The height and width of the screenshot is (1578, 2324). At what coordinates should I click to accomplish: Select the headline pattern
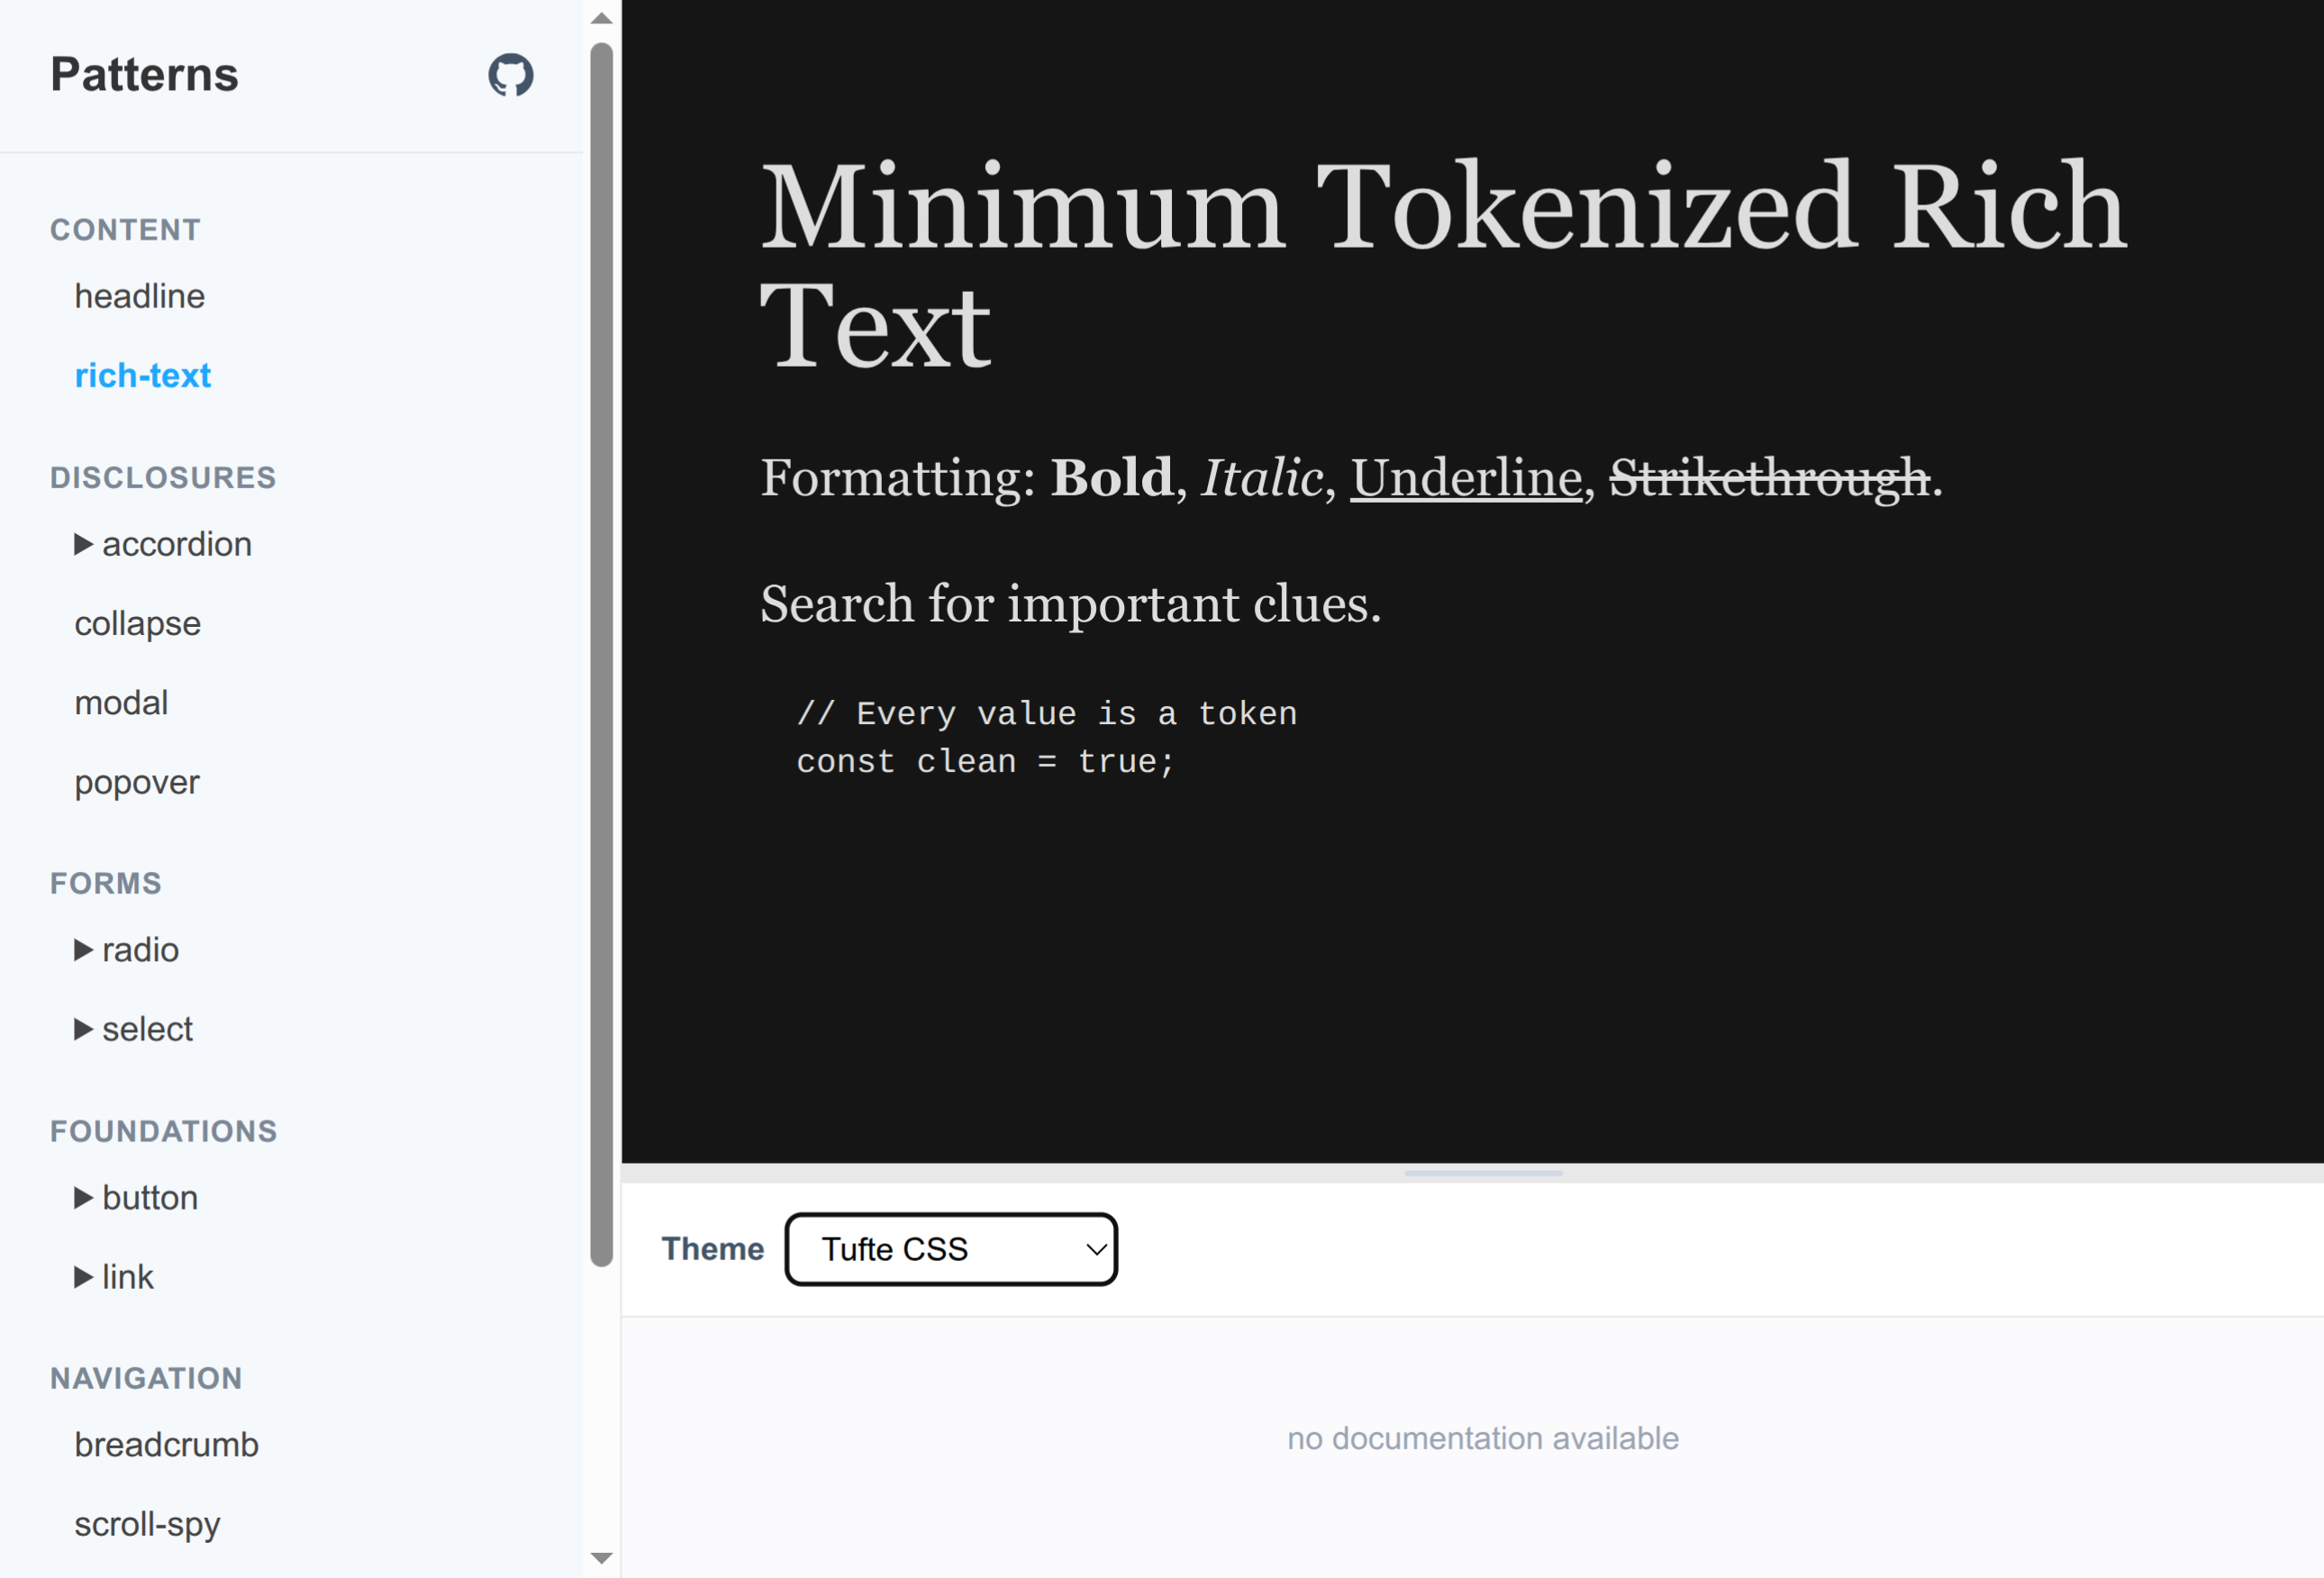(x=139, y=296)
